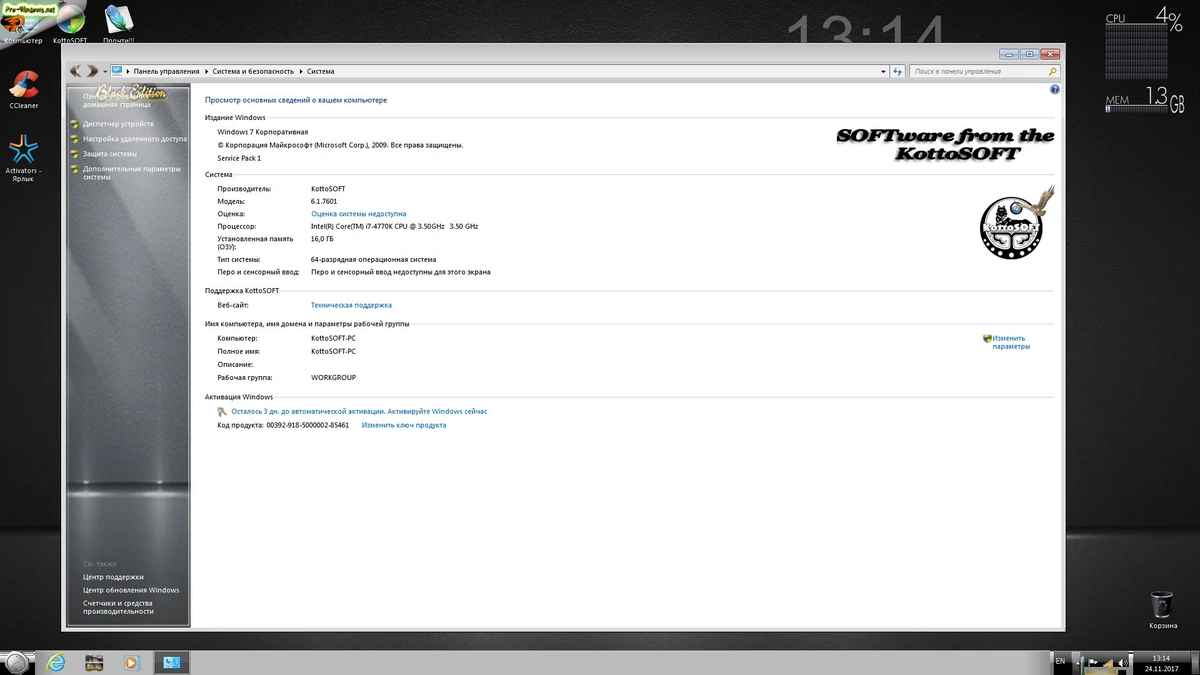The width and height of the screenshot is (1200, 675).
Task: Click the CPU usage gadget
Action: [x=1144, y=44]
